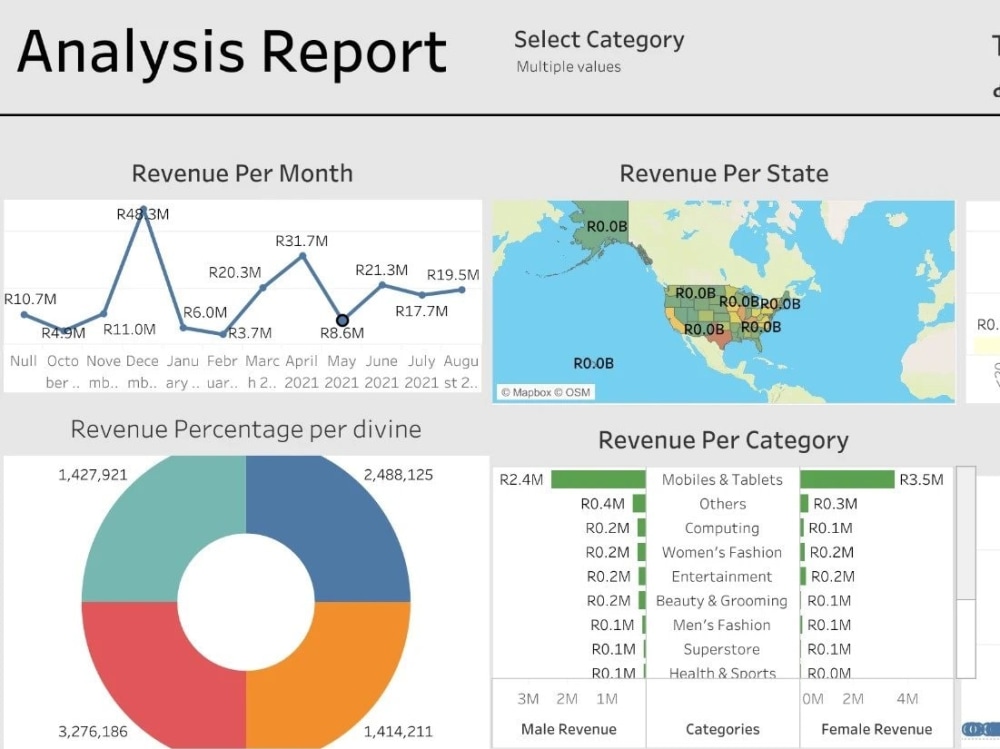1000x749 pixels.
Task: Open the Select Category filter dropdown
Action: tap(598, 40)
